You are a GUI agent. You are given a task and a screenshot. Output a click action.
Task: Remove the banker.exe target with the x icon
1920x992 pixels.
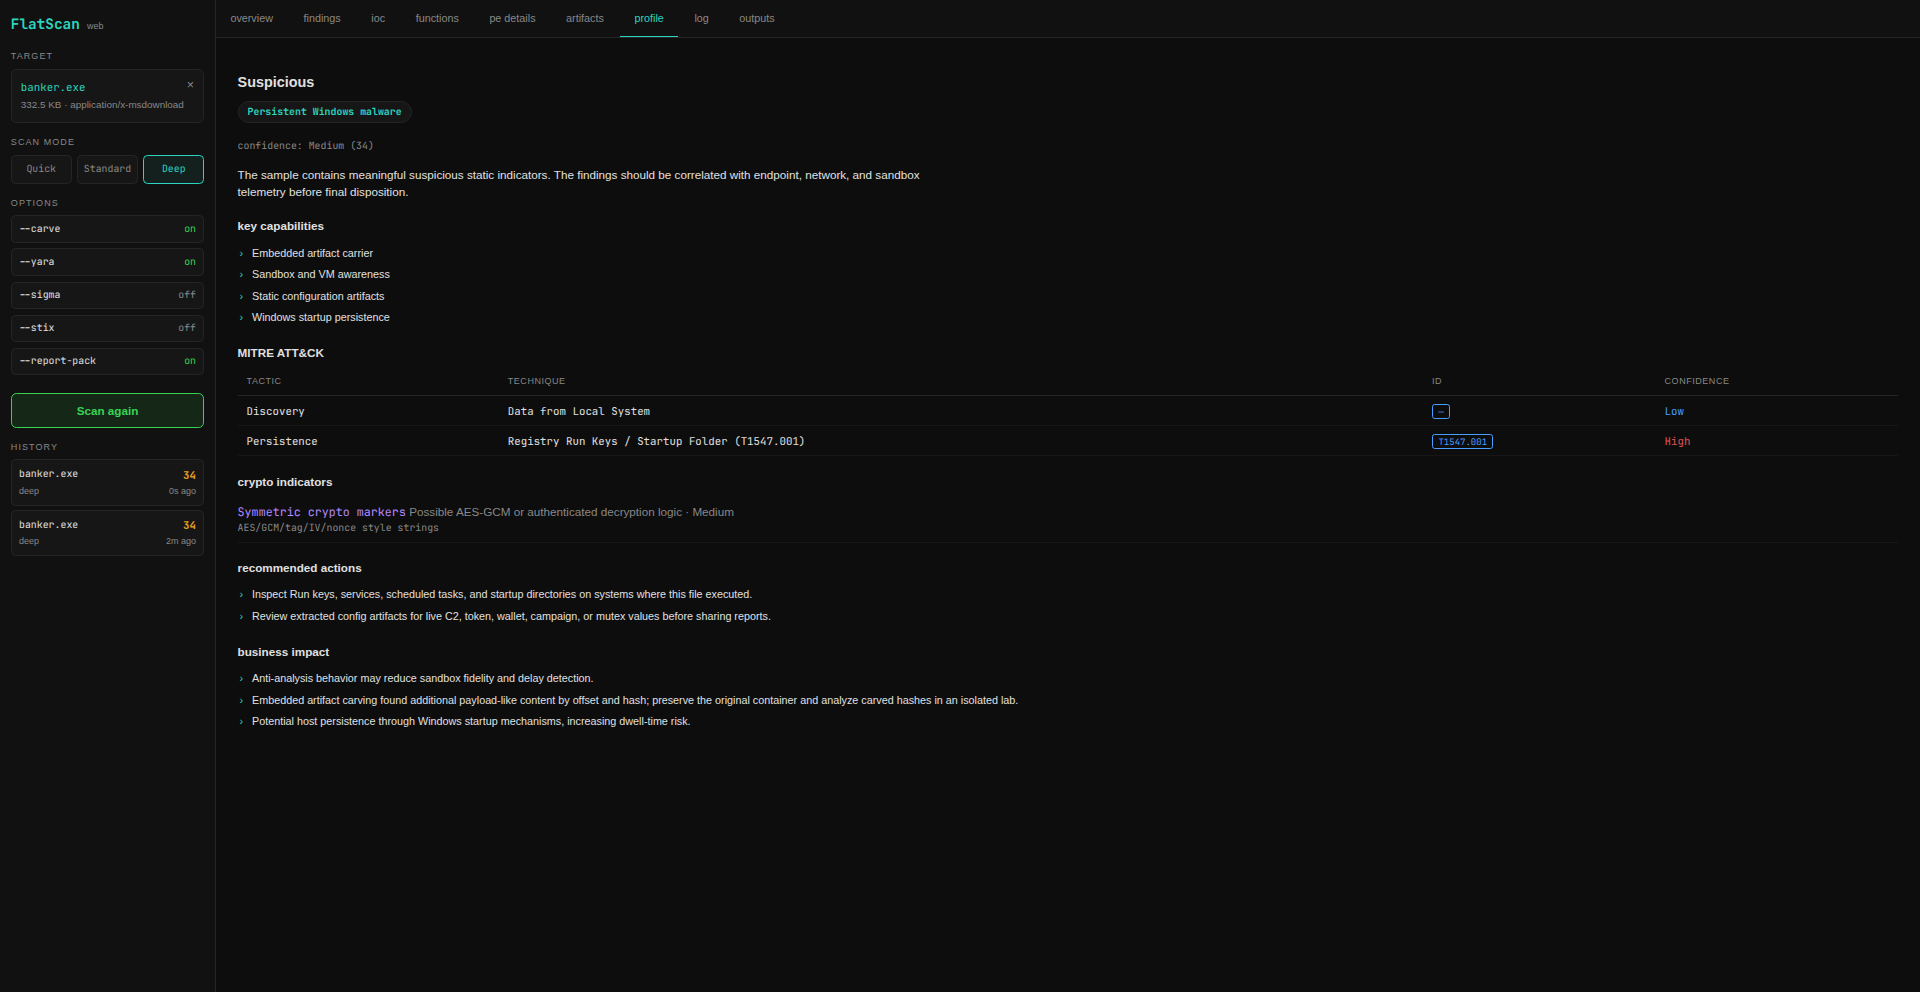[190, 85]
